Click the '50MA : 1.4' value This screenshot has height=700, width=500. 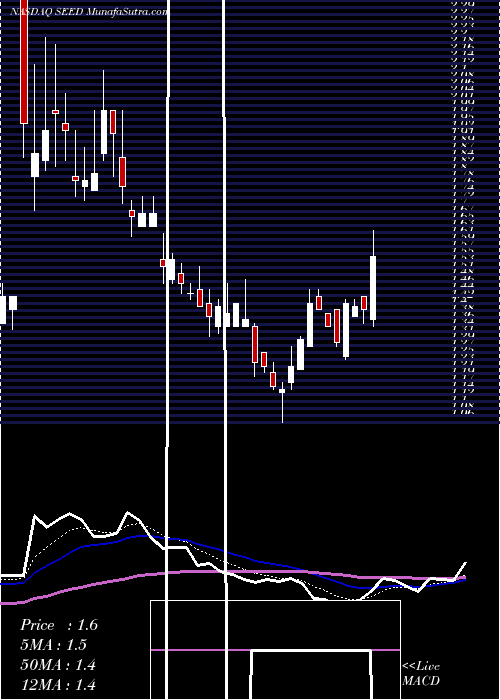coord(58,665)
